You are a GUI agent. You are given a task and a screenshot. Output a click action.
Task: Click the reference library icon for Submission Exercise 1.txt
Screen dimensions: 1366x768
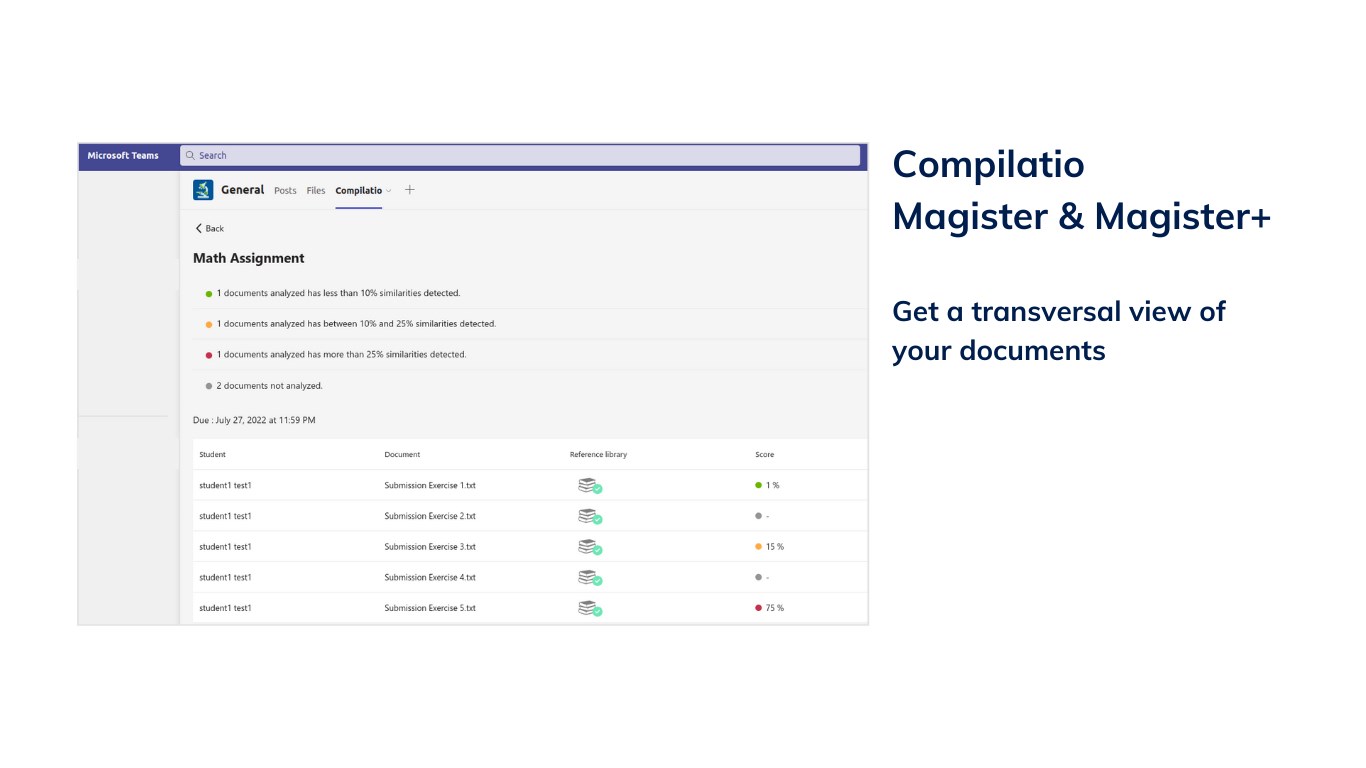coord(590,486)
